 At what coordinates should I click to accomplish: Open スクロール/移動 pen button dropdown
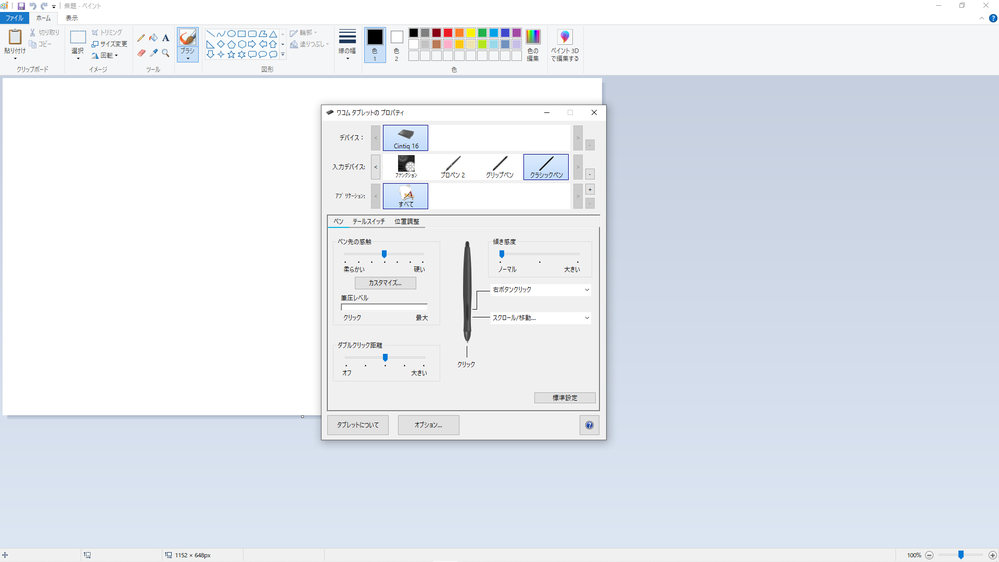[x=540, y=318]
